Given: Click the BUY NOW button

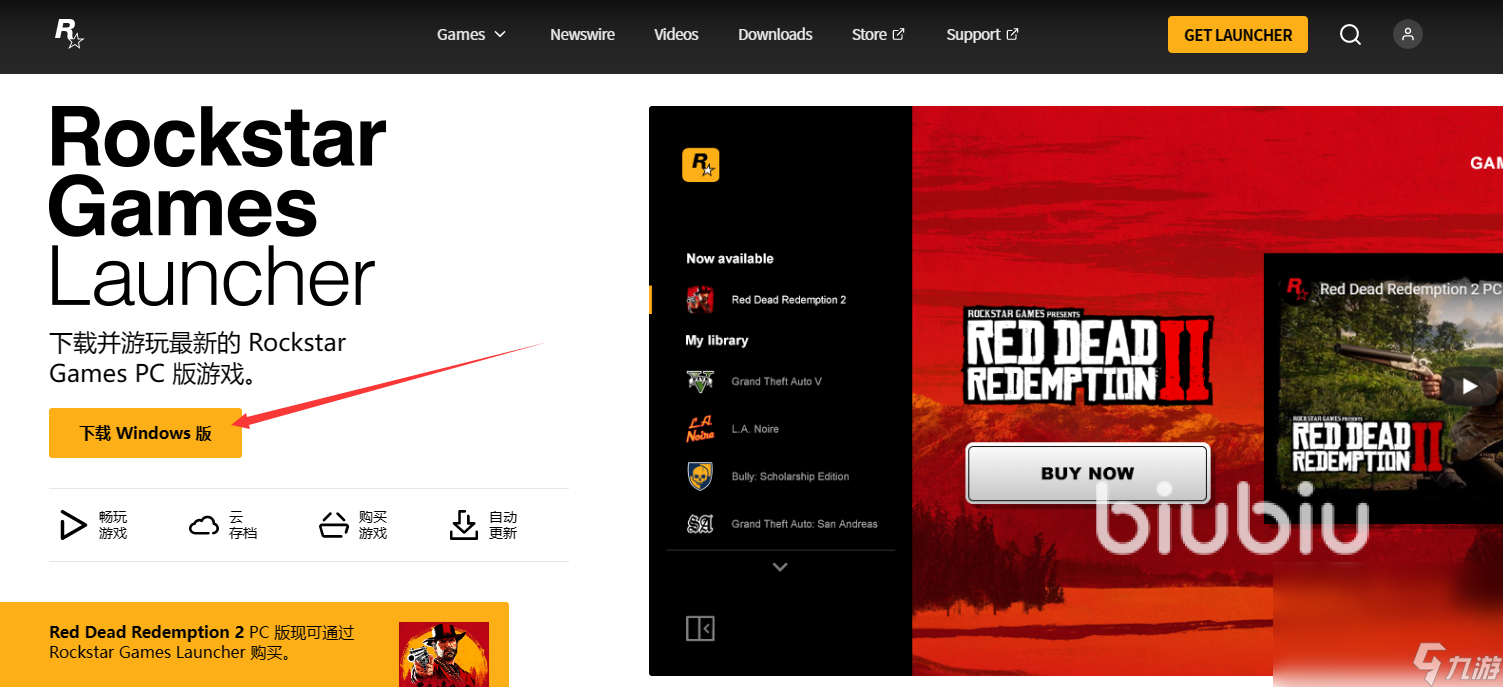Looking at the screenshot, I should tap(1088, 473).
